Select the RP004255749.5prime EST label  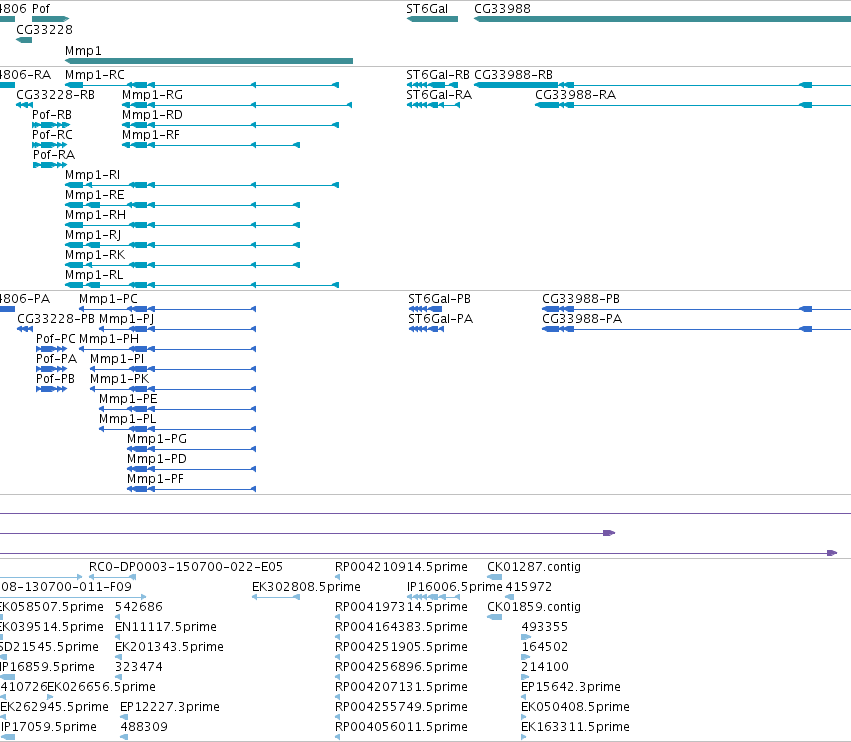tap(402, 707)
